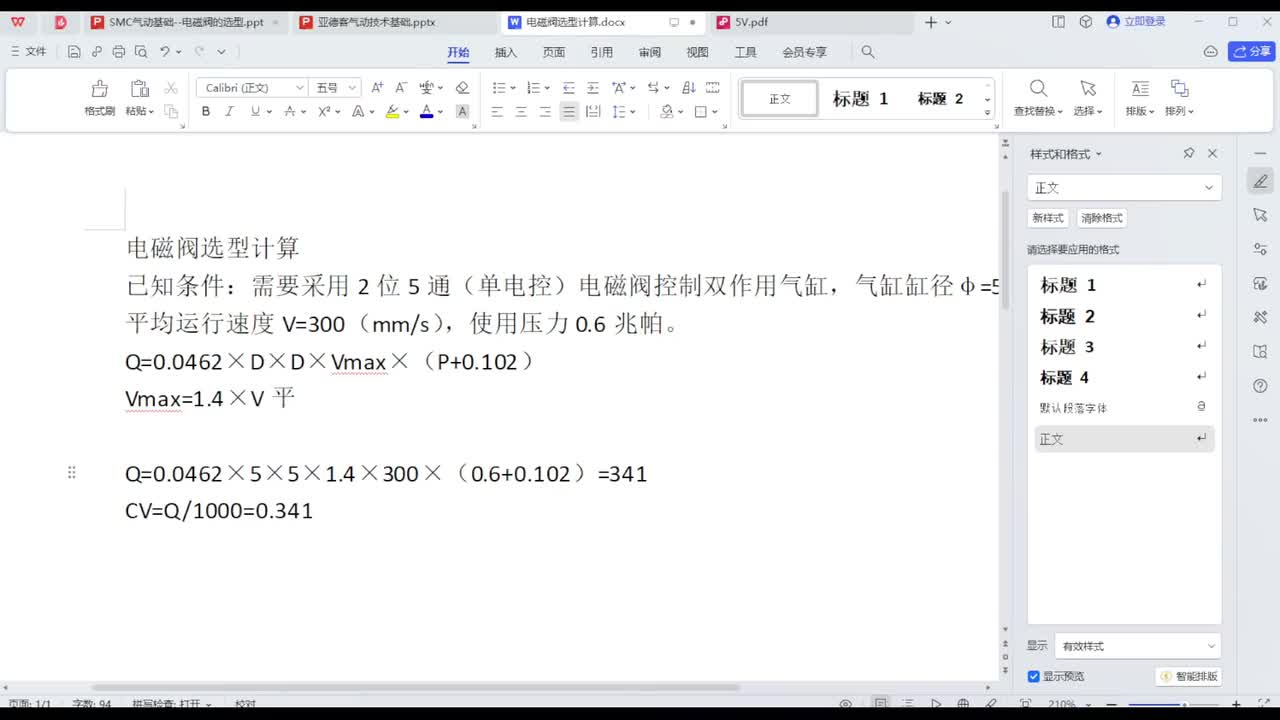Open the Arrange (排列) tool
Image resolution: width=1280 pixels, height=720 pixels.
(1180, 99)
